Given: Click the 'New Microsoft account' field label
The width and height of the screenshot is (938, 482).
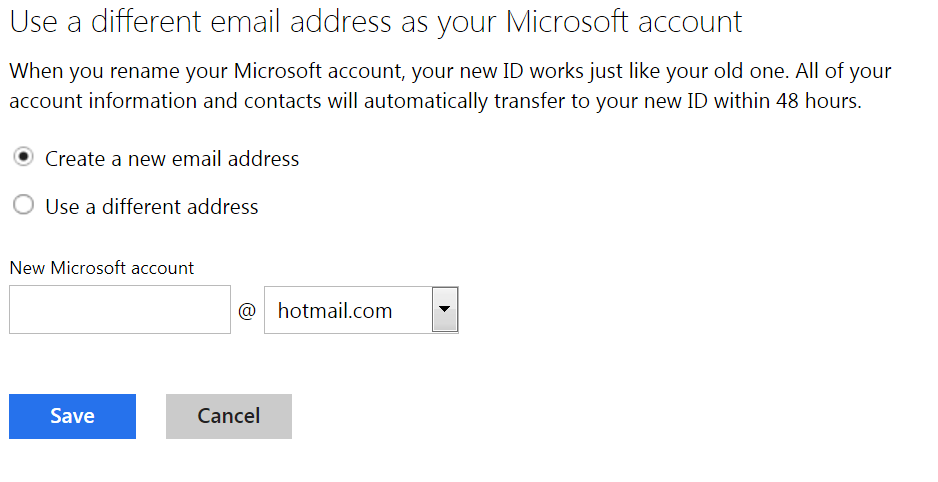Looking at the screenshot, I should (102, 267).
